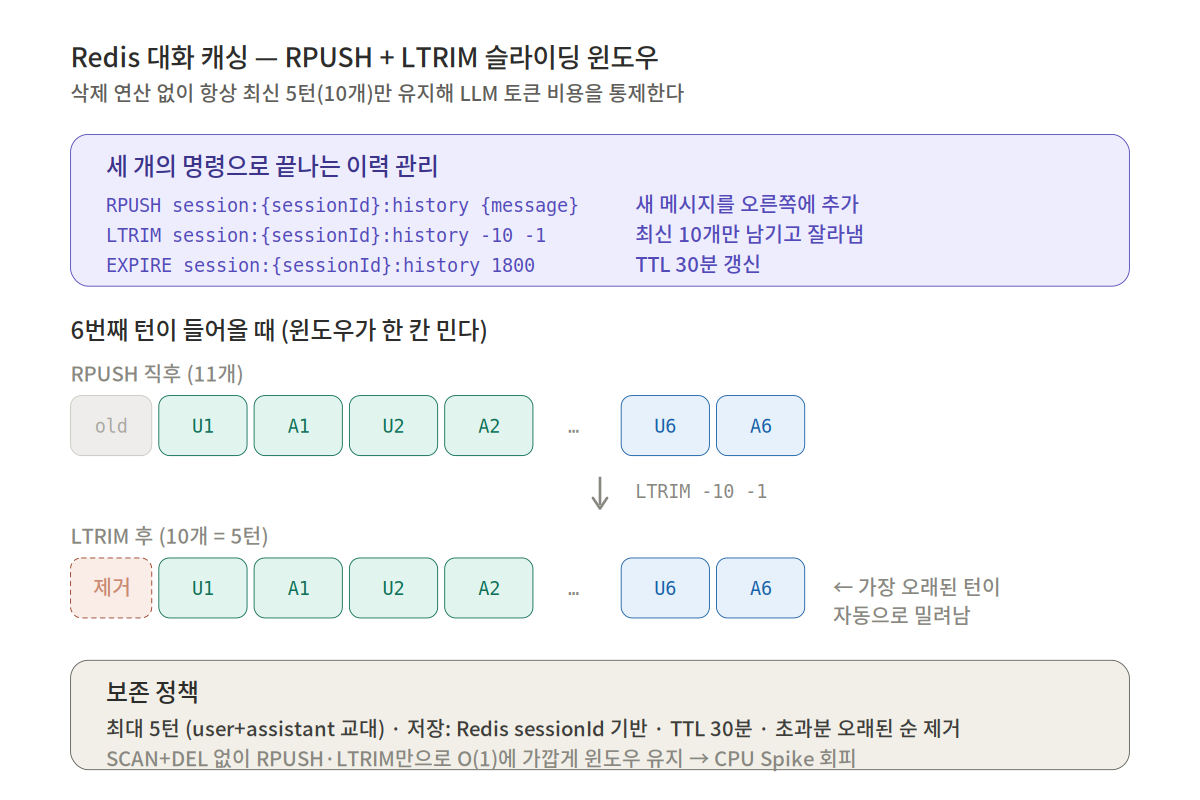This screenshot has width=1200, height=800.
Task: Click the RPUSH session history command line
Action: pos(342,206)
